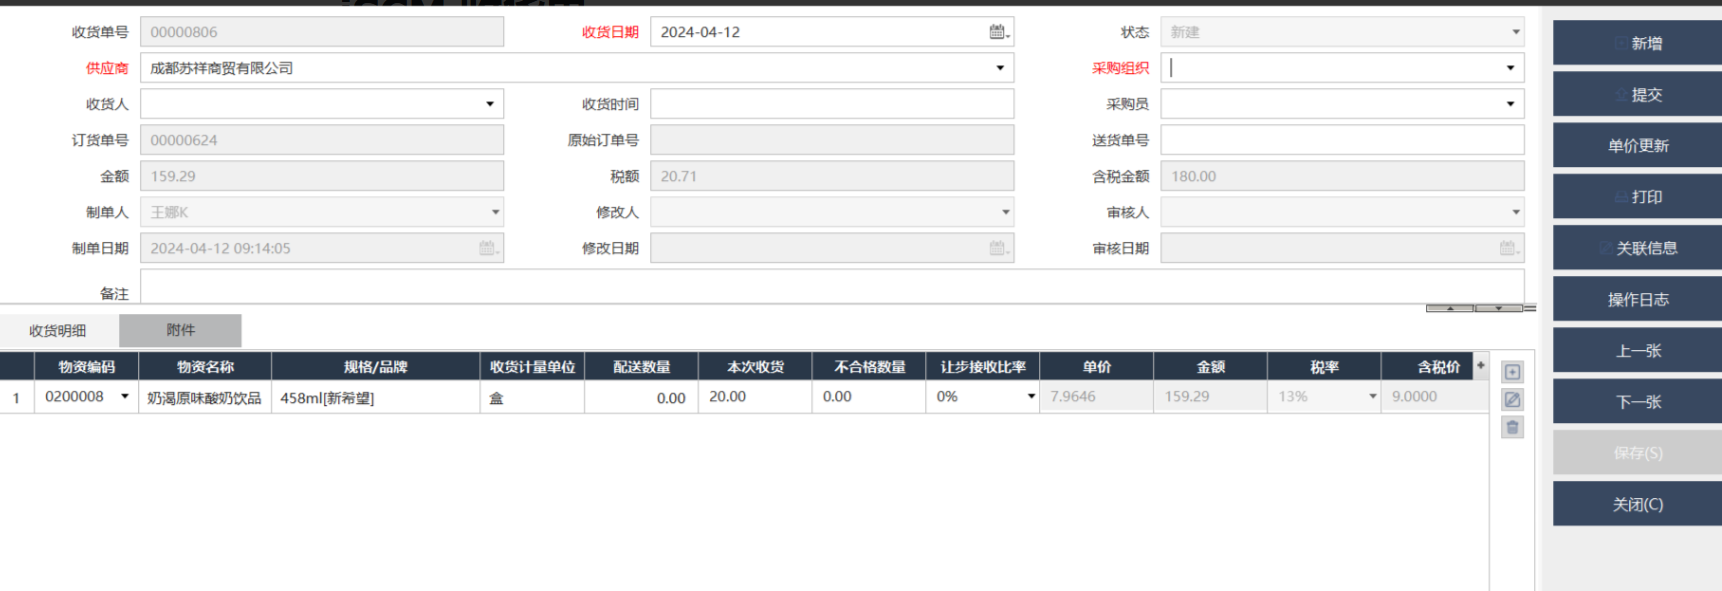Open the 收货日期 calendar picker icon
The height and width of the screenshot is (591, 1722).
[998, 32]
